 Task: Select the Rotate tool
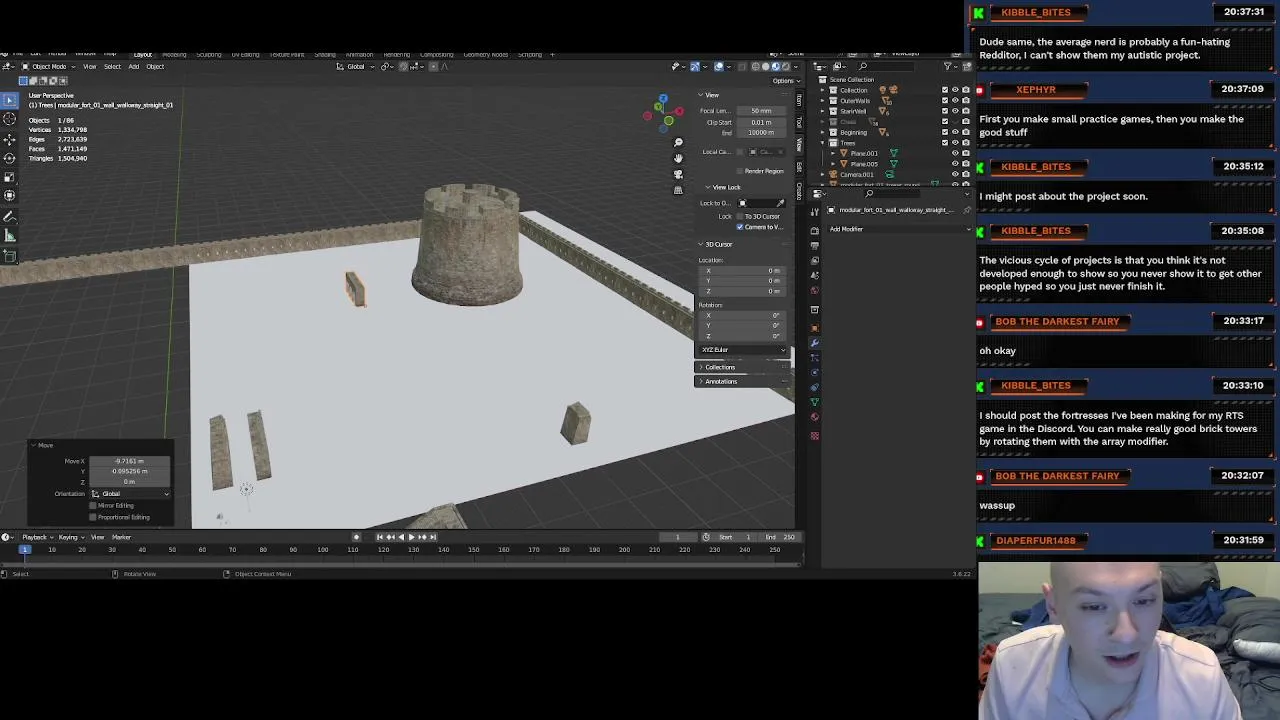coord(10,158)
